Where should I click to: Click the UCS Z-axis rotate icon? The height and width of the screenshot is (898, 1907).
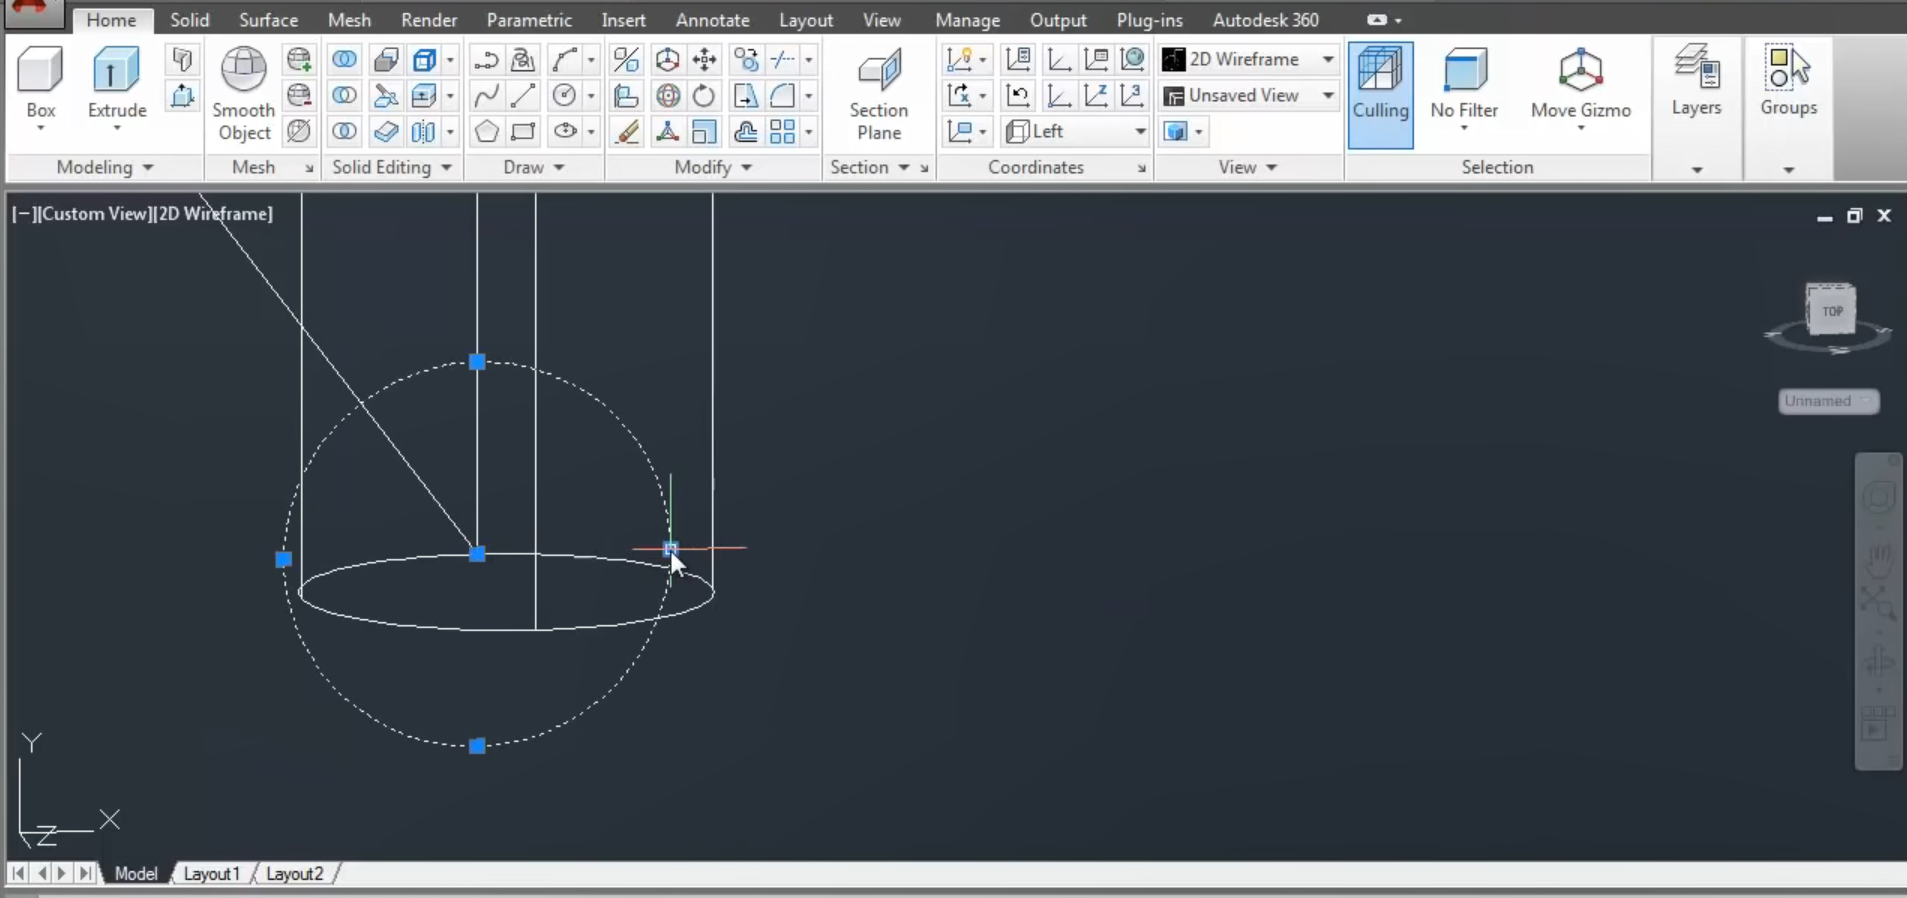(1096, 95)
